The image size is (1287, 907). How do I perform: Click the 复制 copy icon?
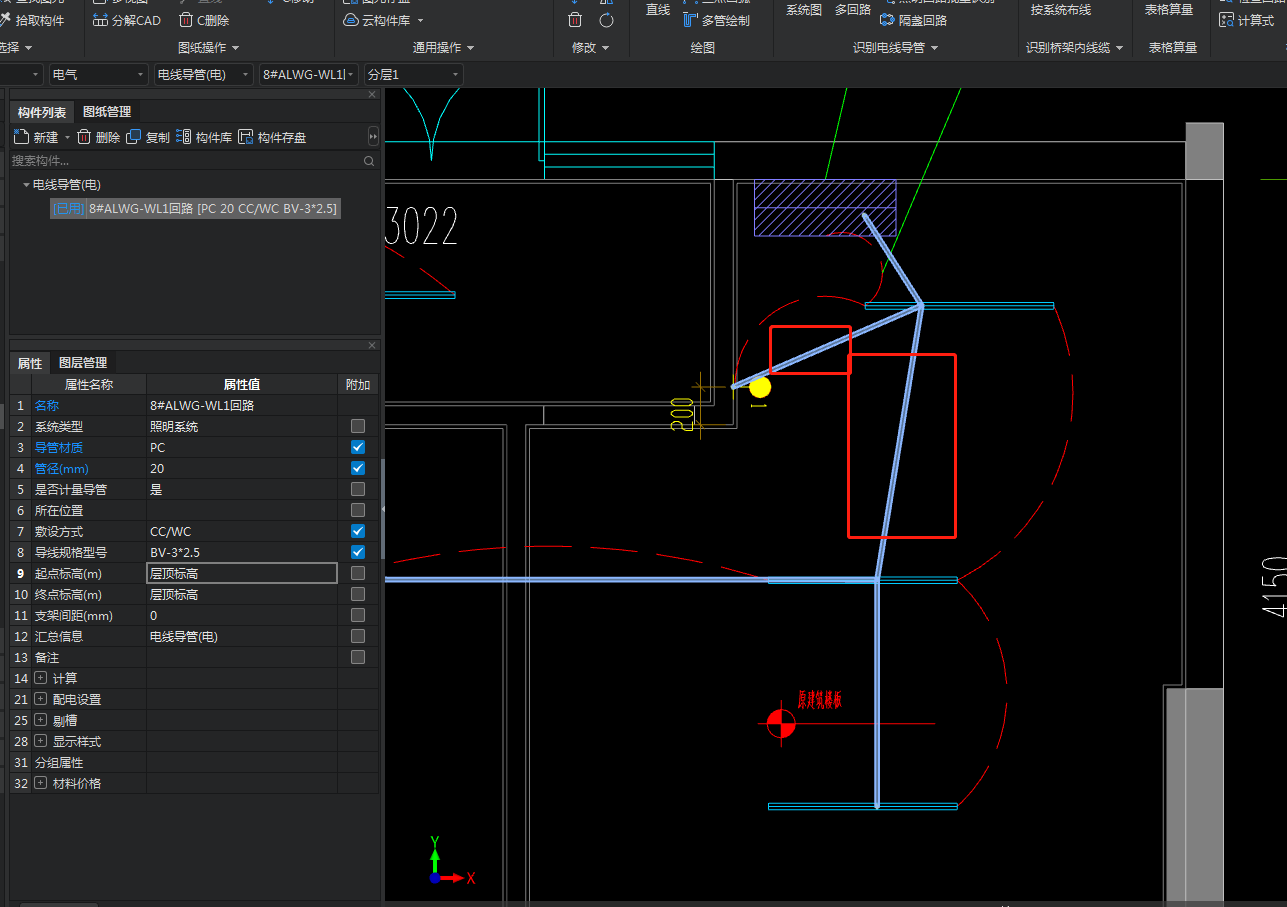pyautogui.click(x=134, y=137)
